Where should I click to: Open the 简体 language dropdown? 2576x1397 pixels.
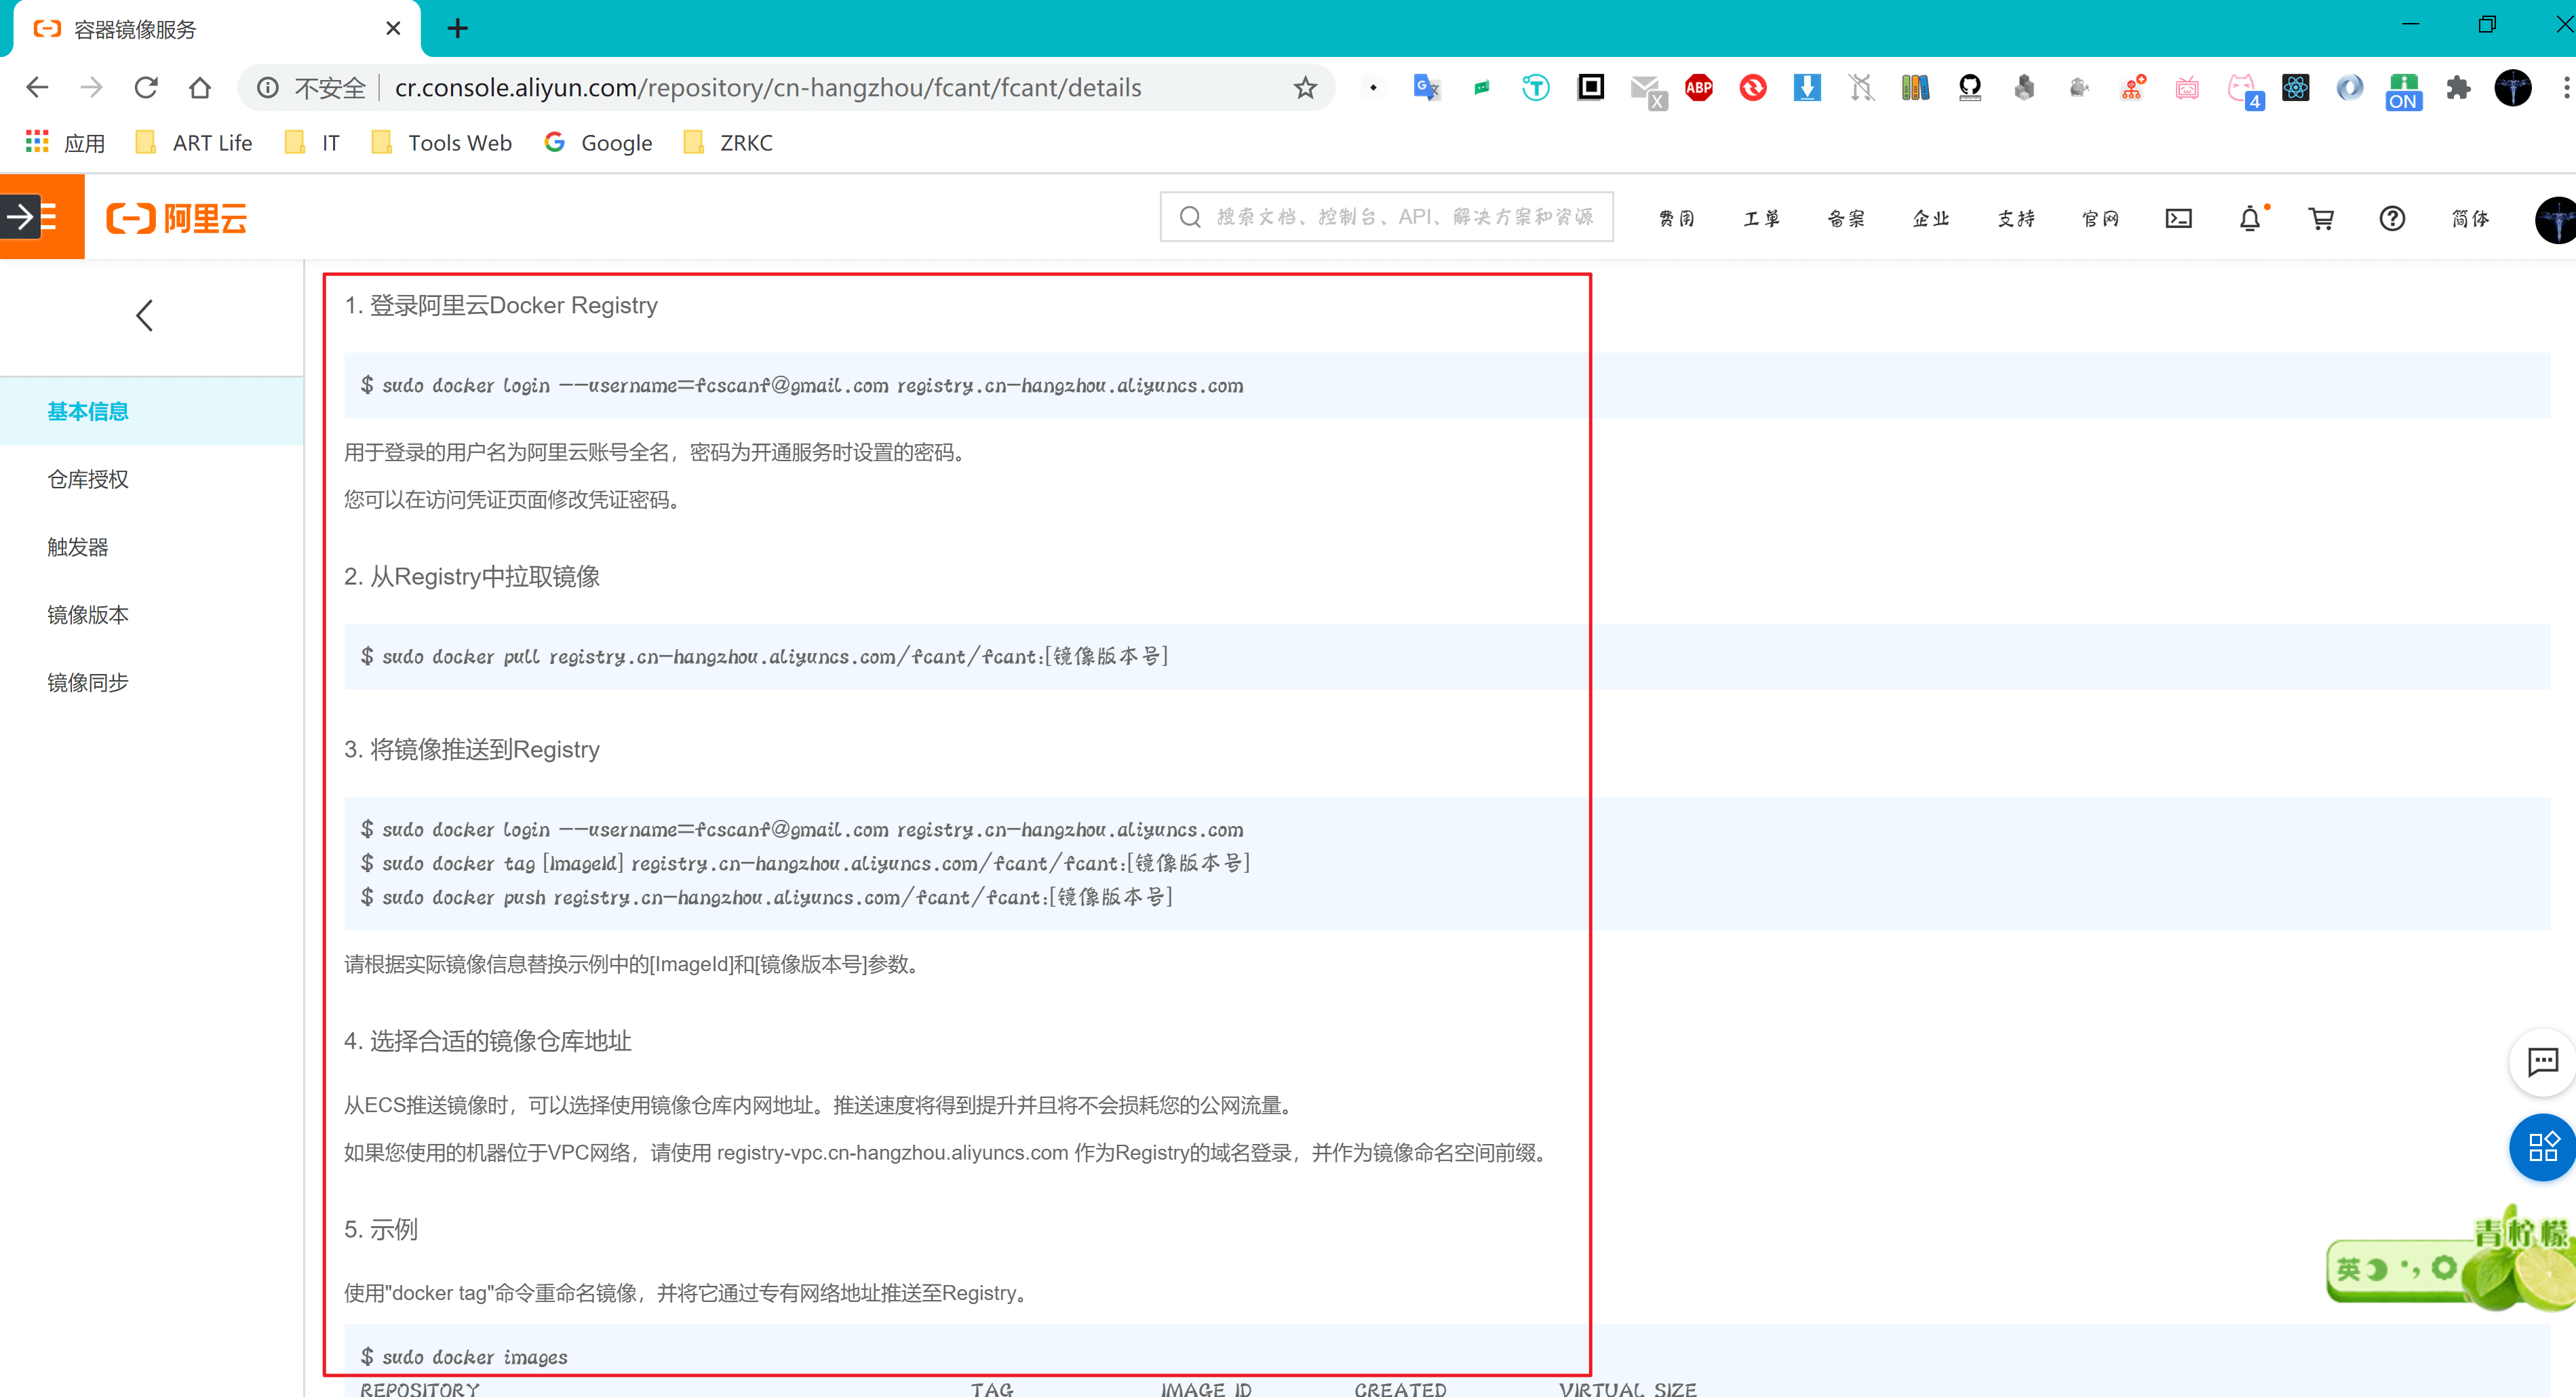coord(2469,218)
